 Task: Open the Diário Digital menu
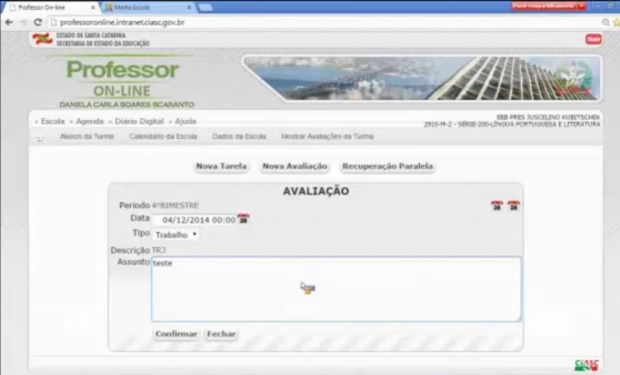click(x=139, y=121)
